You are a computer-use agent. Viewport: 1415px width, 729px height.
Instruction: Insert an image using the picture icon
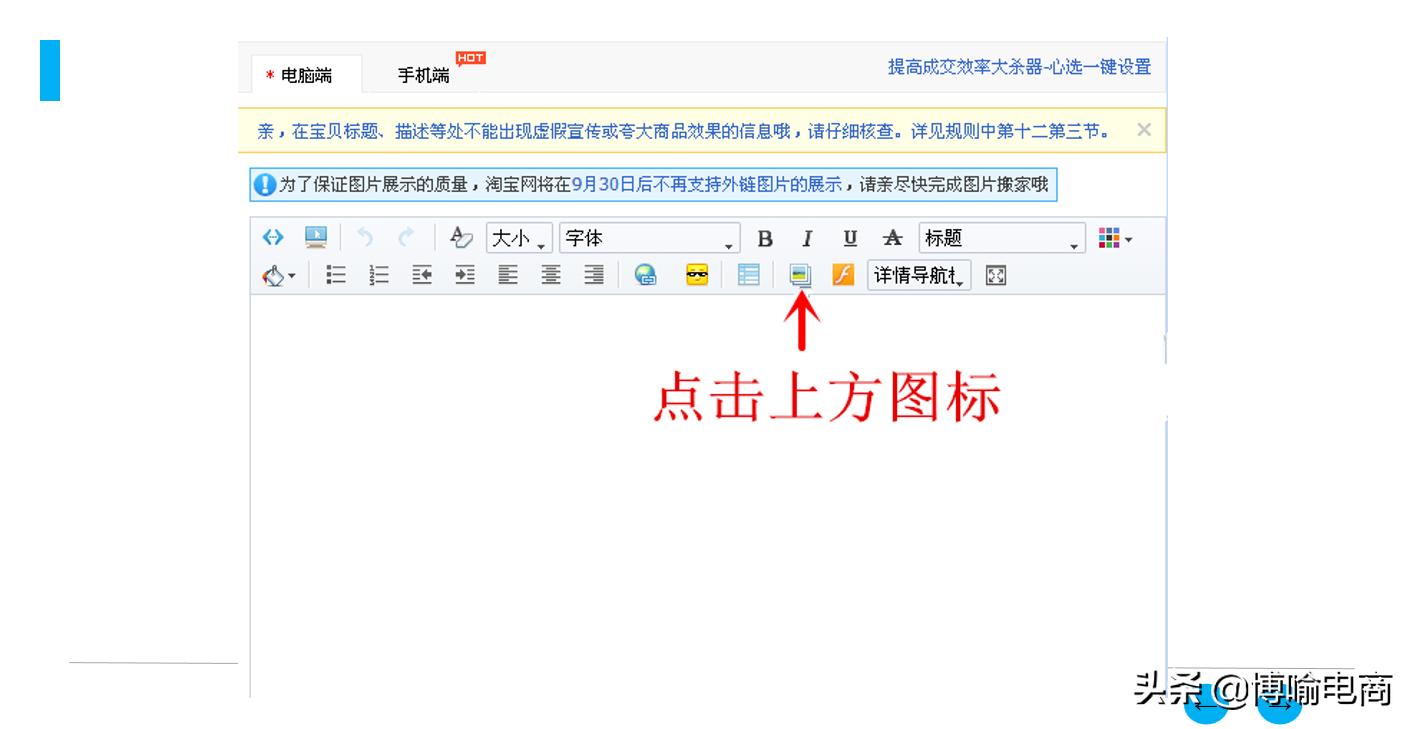[x=800, y=276]
